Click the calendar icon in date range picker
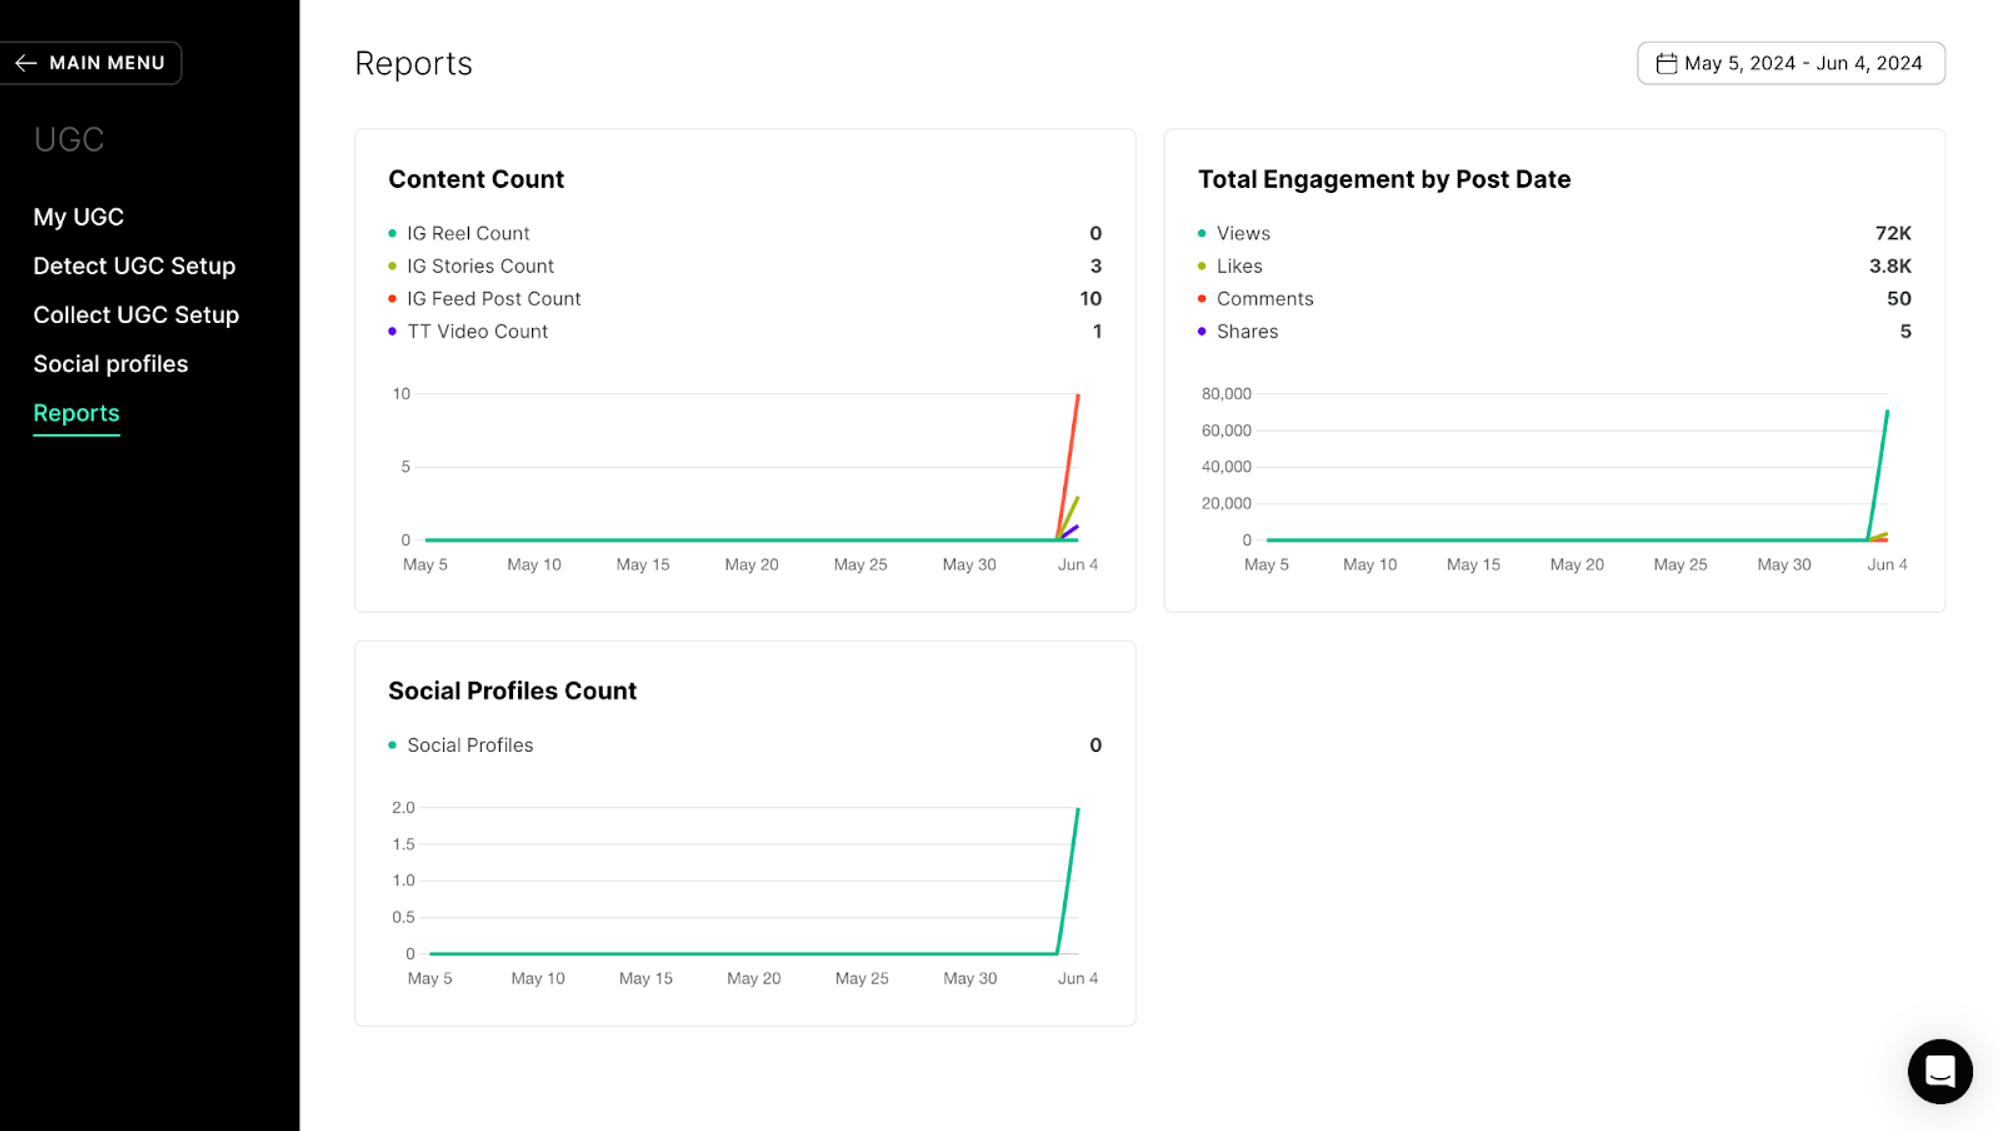2000x1131 pixels. (x=1666, y=64)
